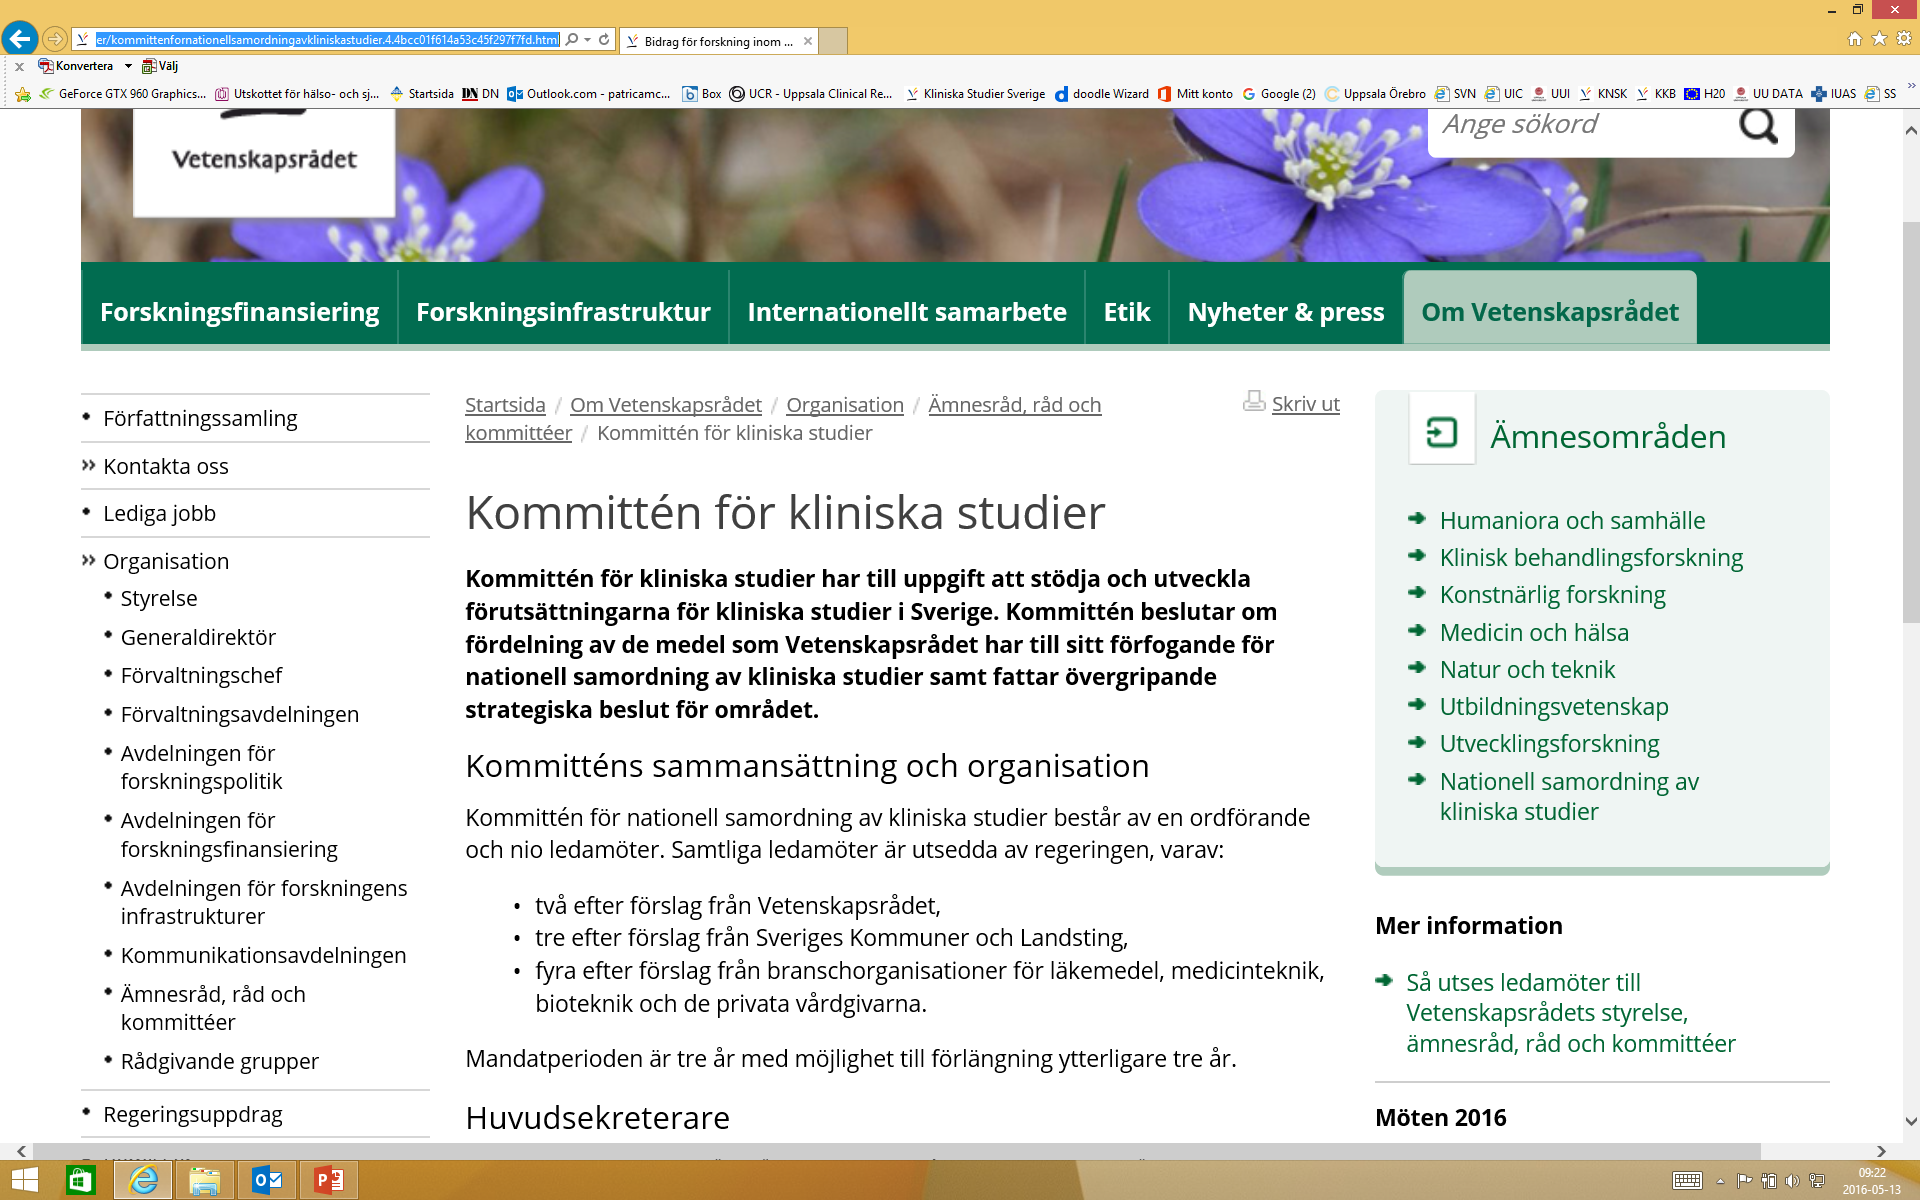Open the Klinisk behandlingsforskning link

1591,557
